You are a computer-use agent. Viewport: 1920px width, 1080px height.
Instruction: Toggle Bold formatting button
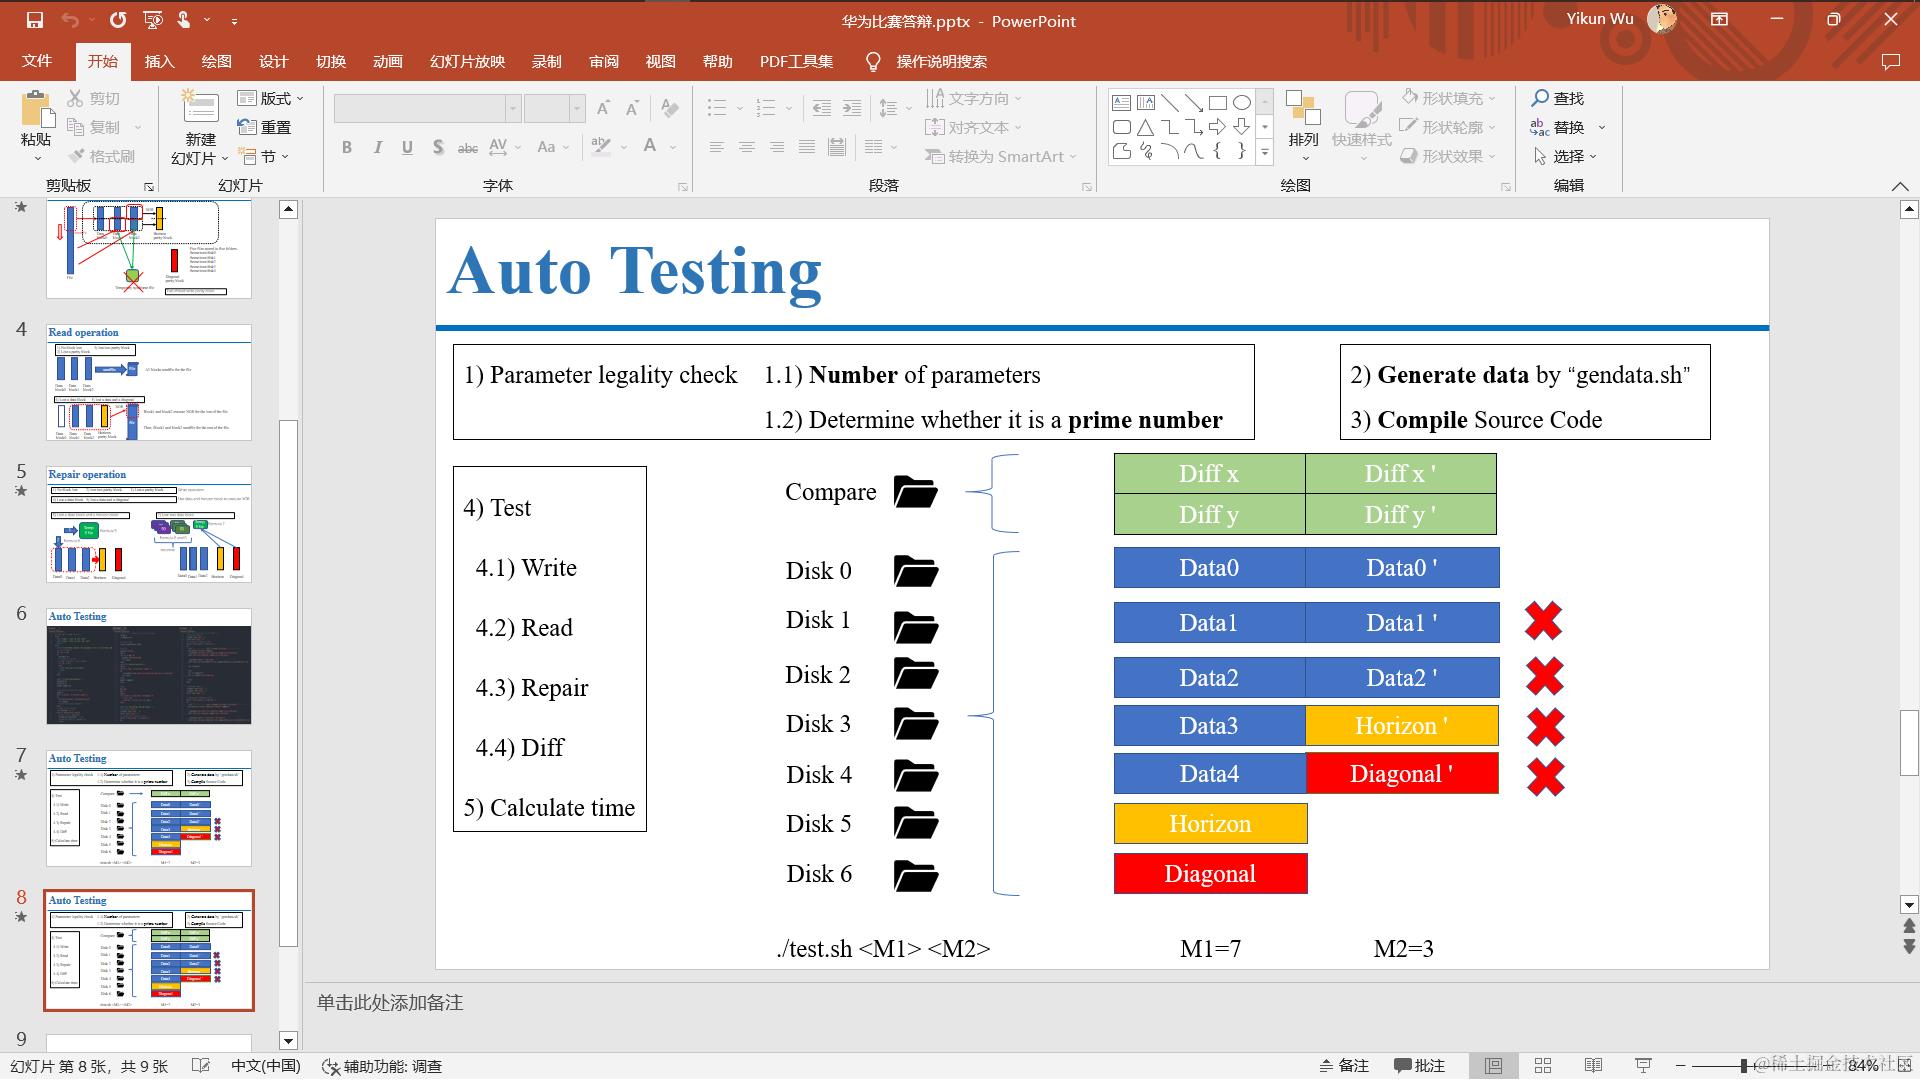(347, 147)
